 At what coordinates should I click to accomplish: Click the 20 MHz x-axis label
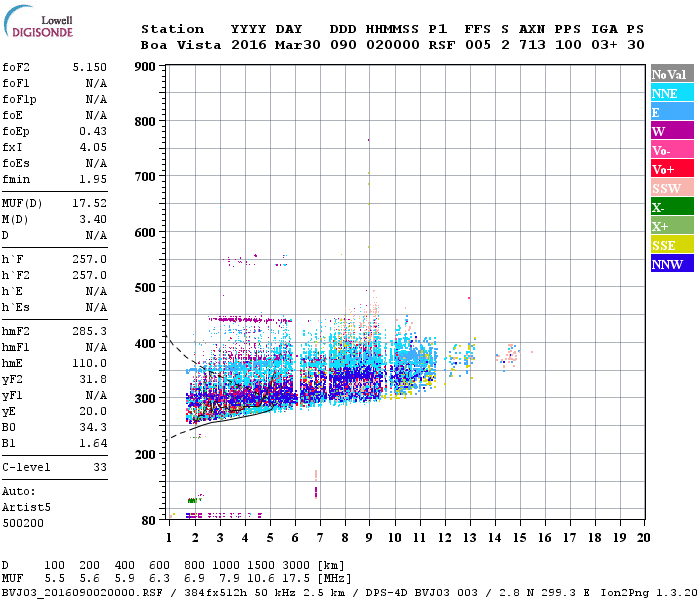point(643,538)
